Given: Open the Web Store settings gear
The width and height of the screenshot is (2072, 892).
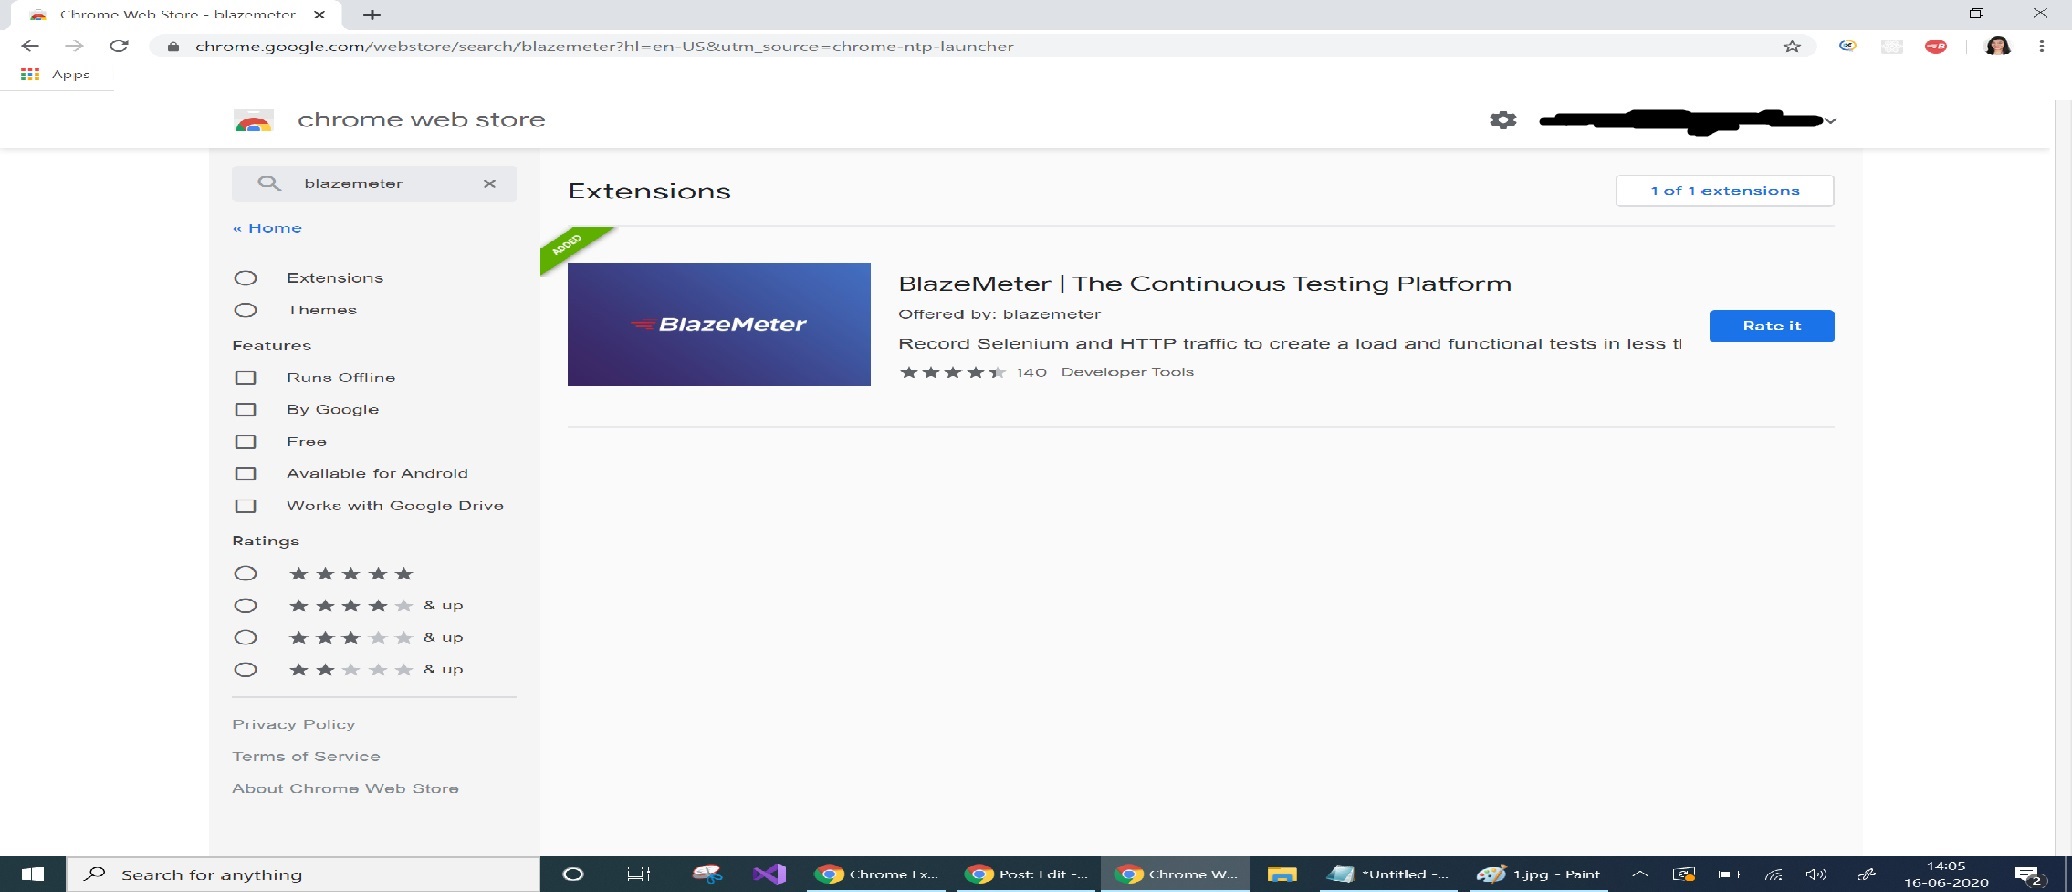Looking at the screenshot, I should (1503, 120).
